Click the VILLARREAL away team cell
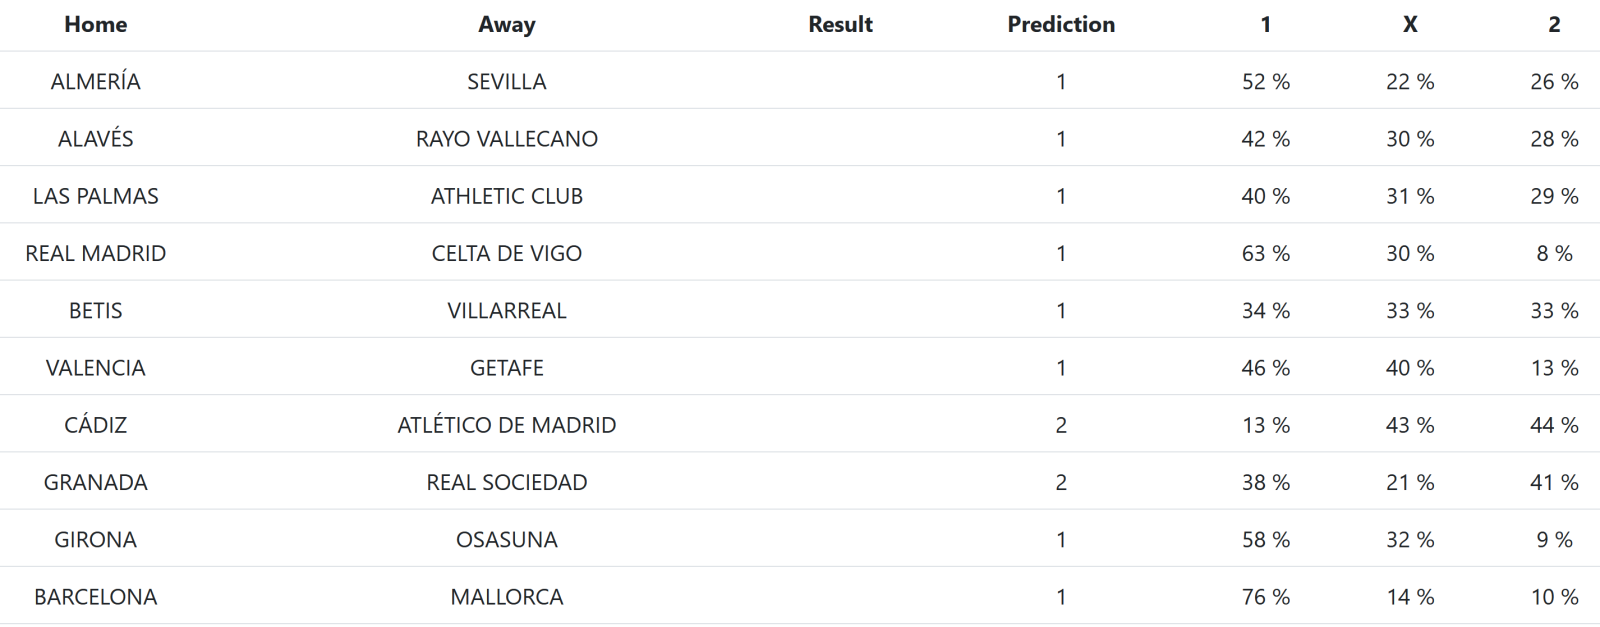The width and height of the screenshot is (1600, 627). point(506,311)
